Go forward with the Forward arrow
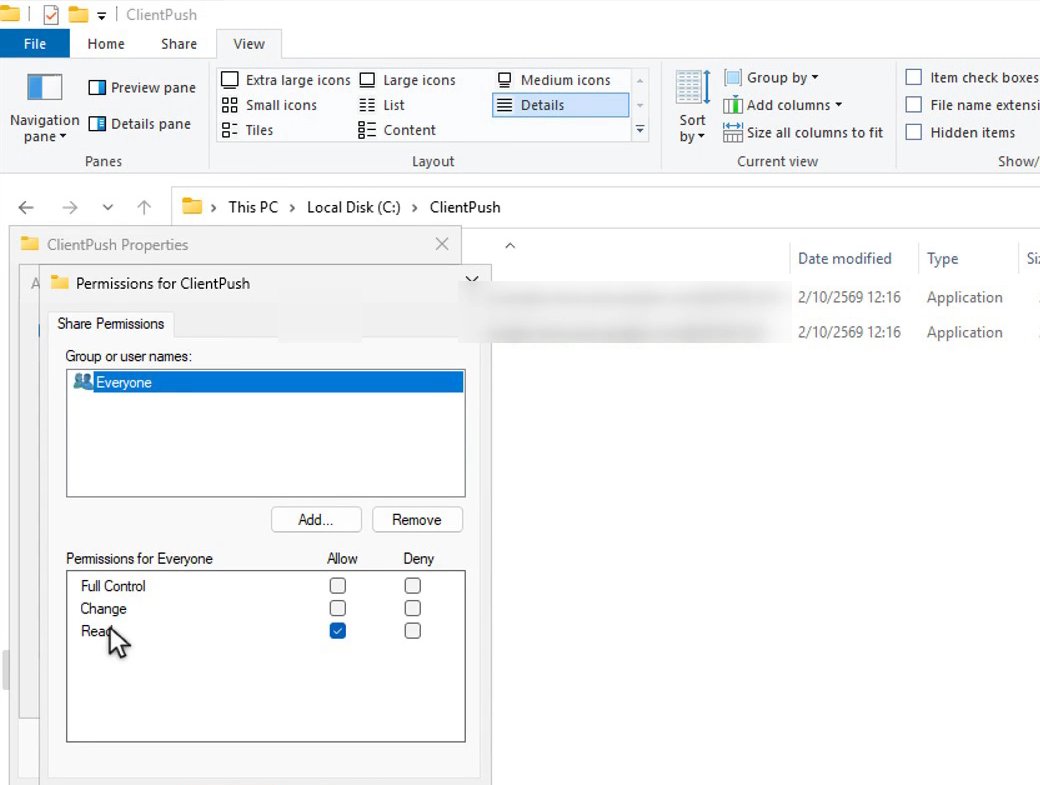The image size is (1040, 785). coord(70,208)
